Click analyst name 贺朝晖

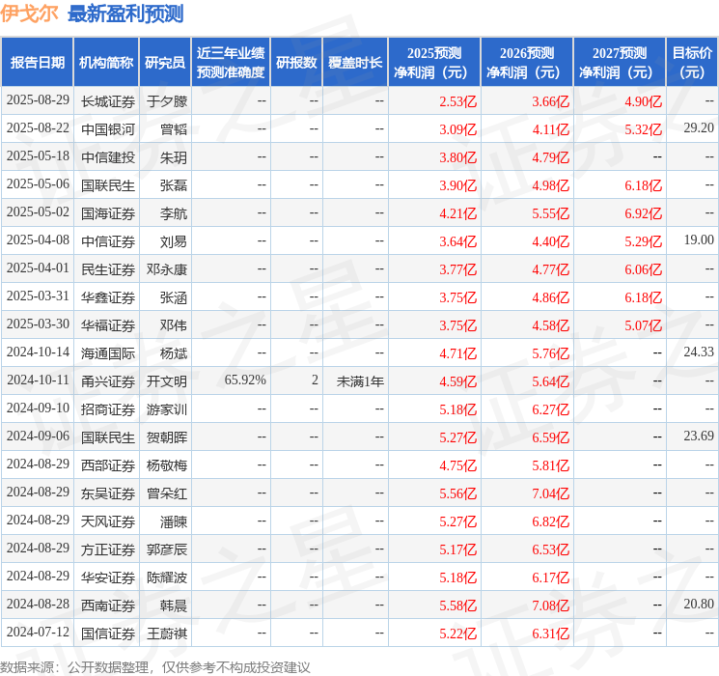pyautogui.click(x=167, y=438)
